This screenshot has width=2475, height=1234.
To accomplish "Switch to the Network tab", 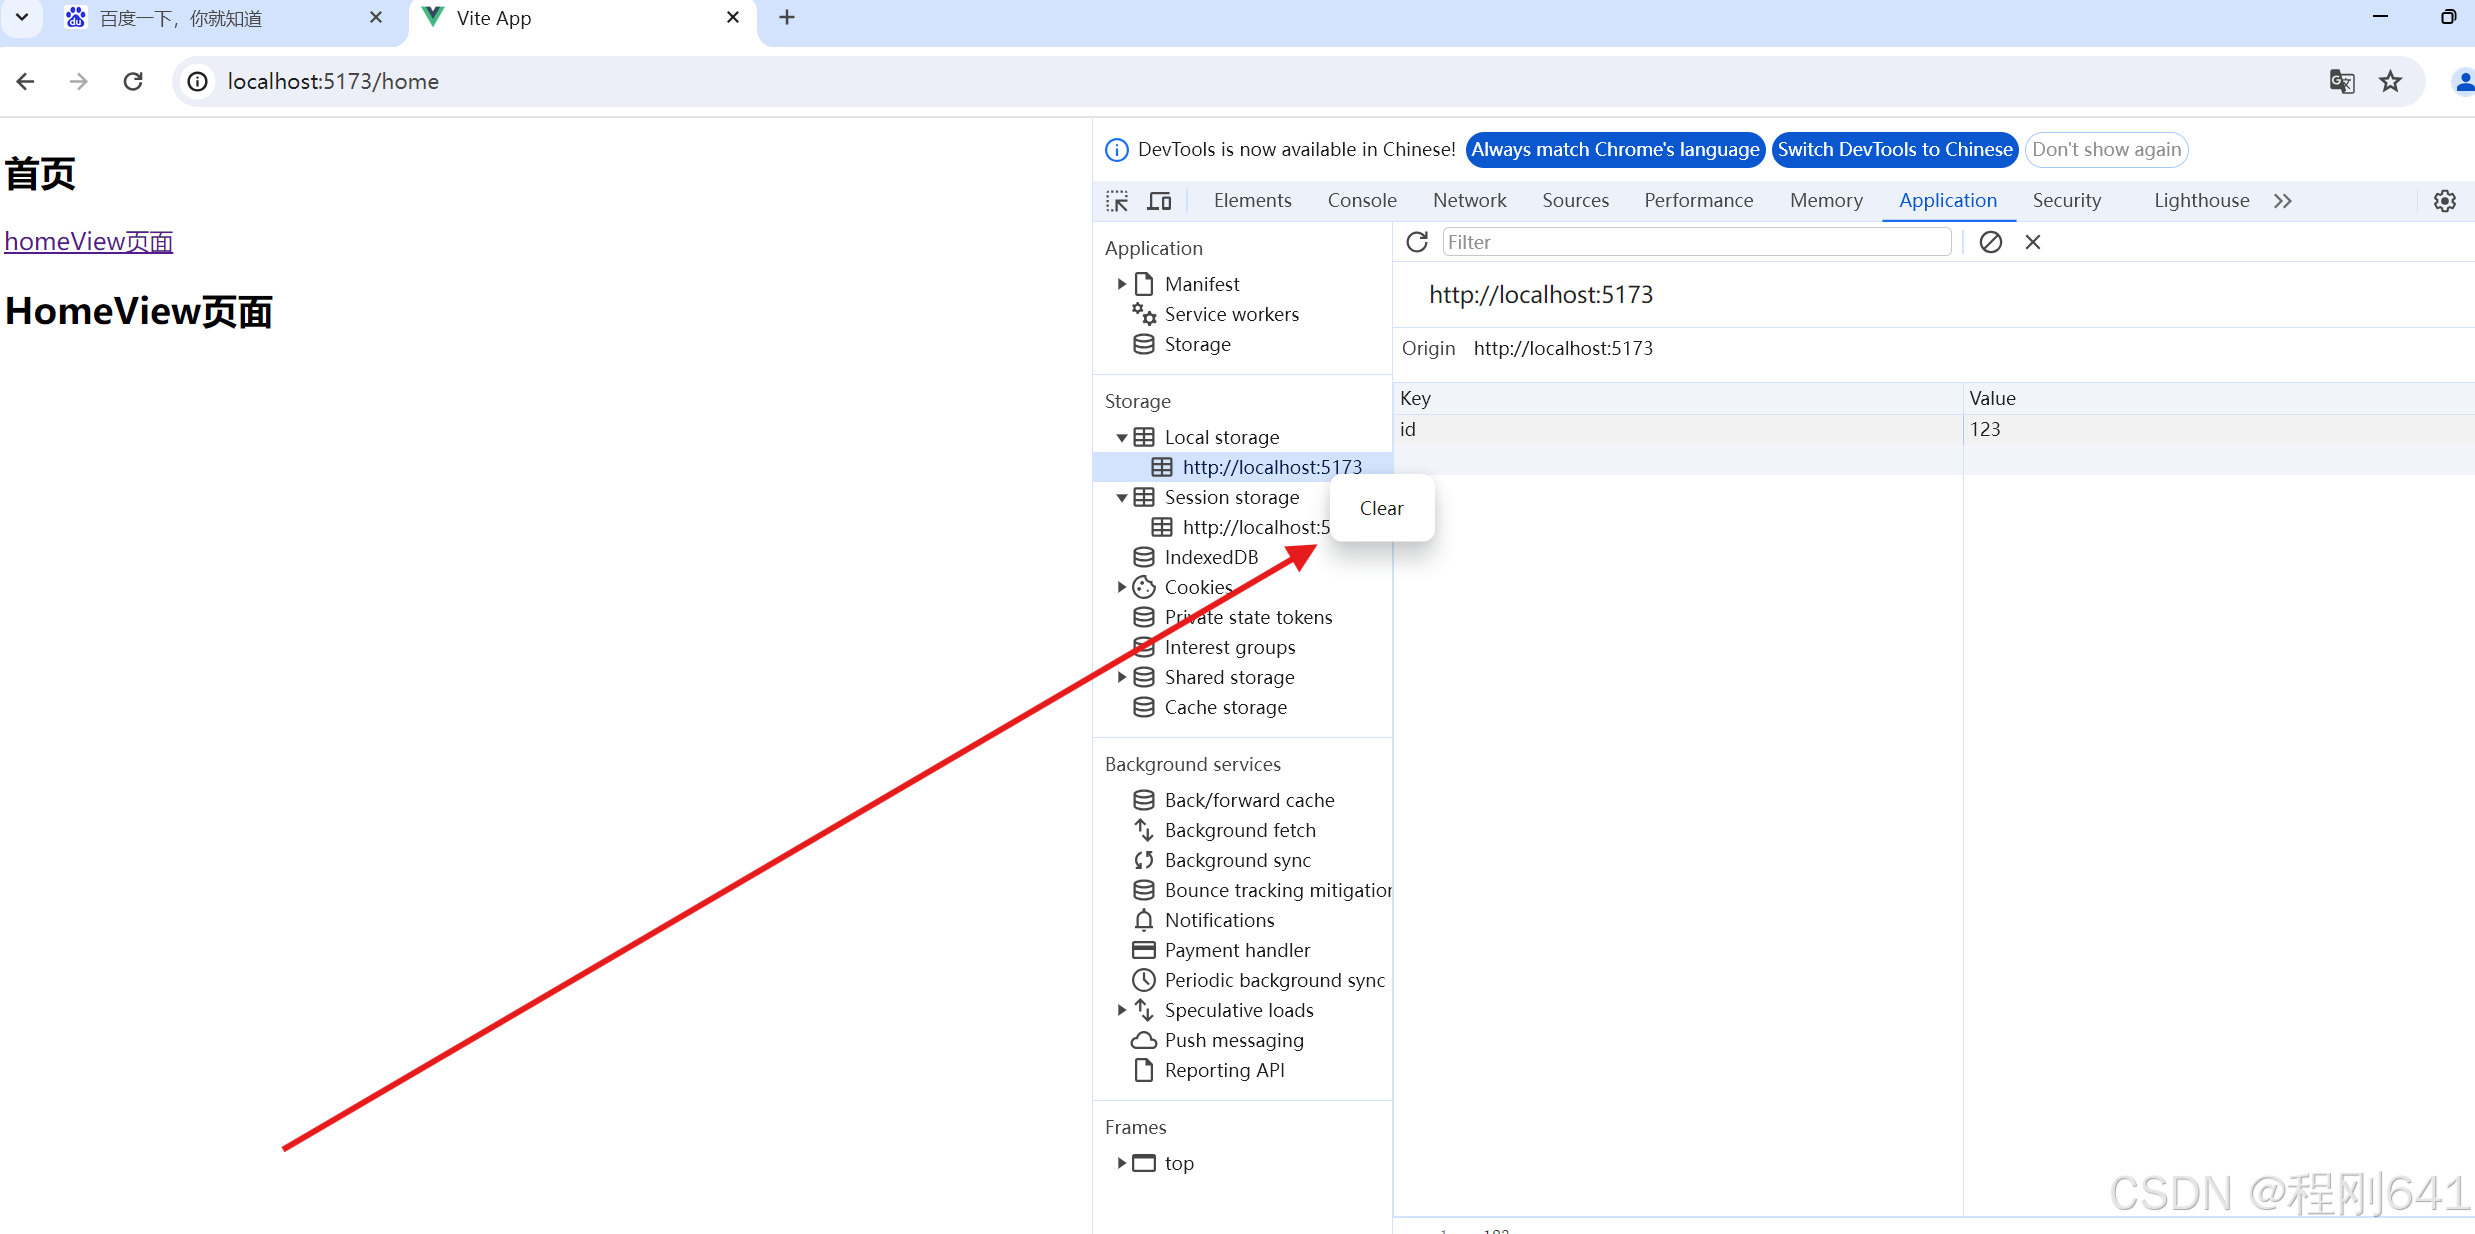I will [1468, 201].
